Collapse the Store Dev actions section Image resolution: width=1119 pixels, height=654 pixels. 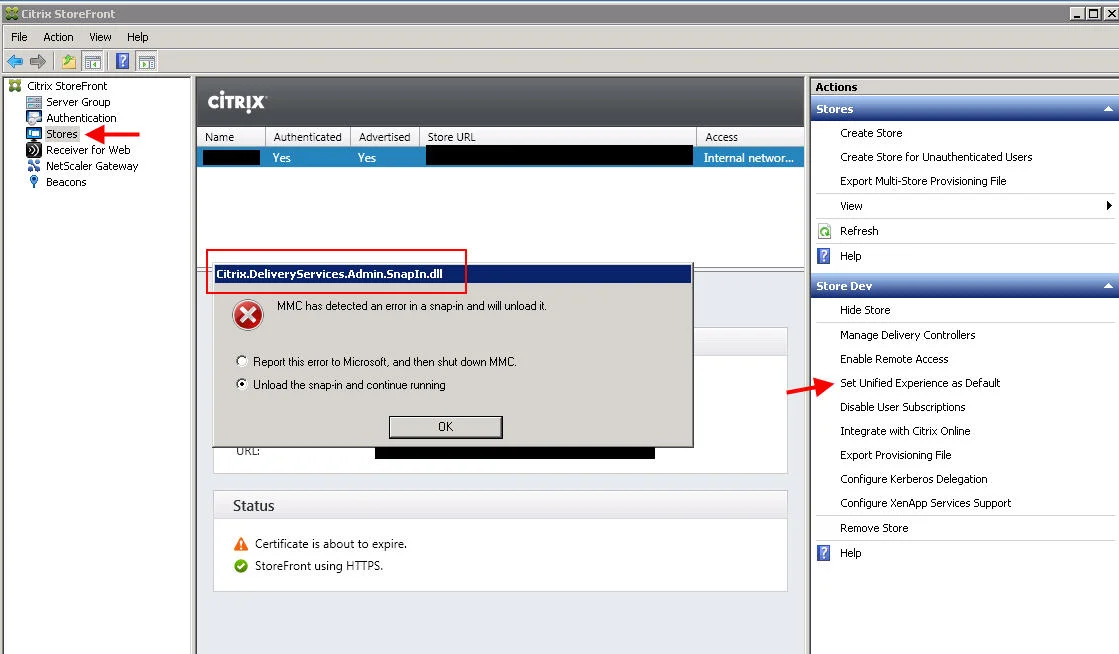[x=1108, y=286]
